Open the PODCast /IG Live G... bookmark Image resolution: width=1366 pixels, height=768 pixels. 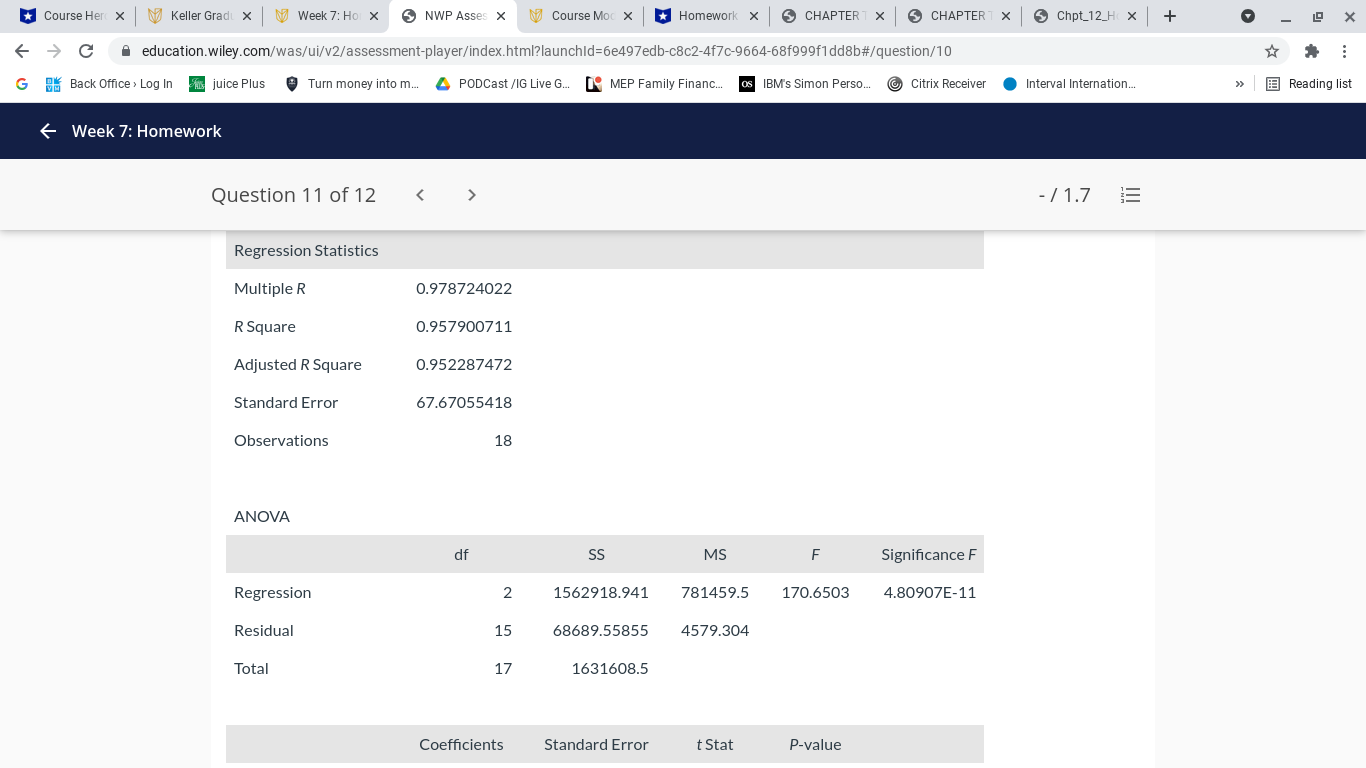[x=503, y=84]
